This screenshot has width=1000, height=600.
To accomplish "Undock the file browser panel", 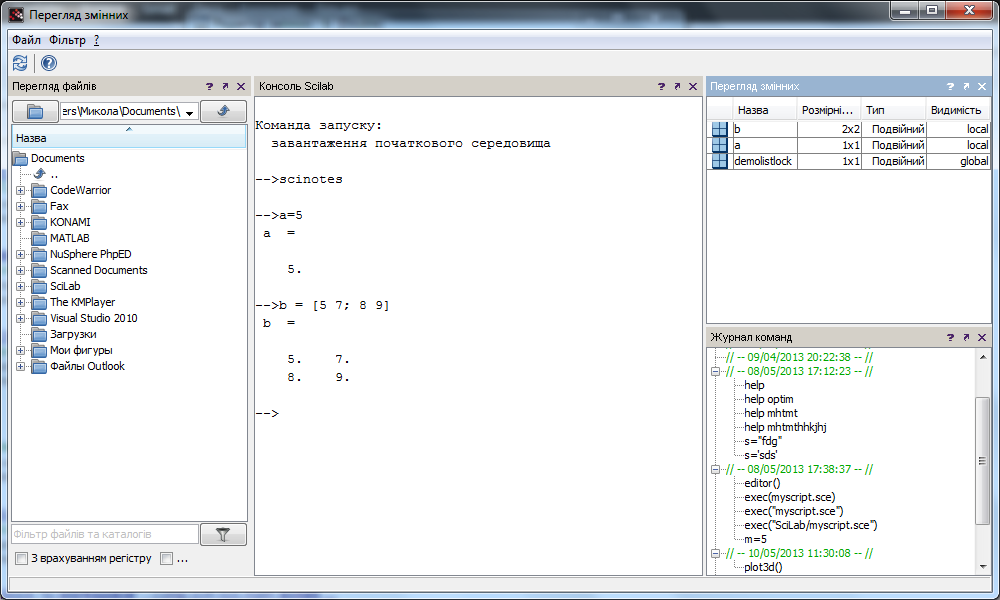I will (x=225, y=86).
